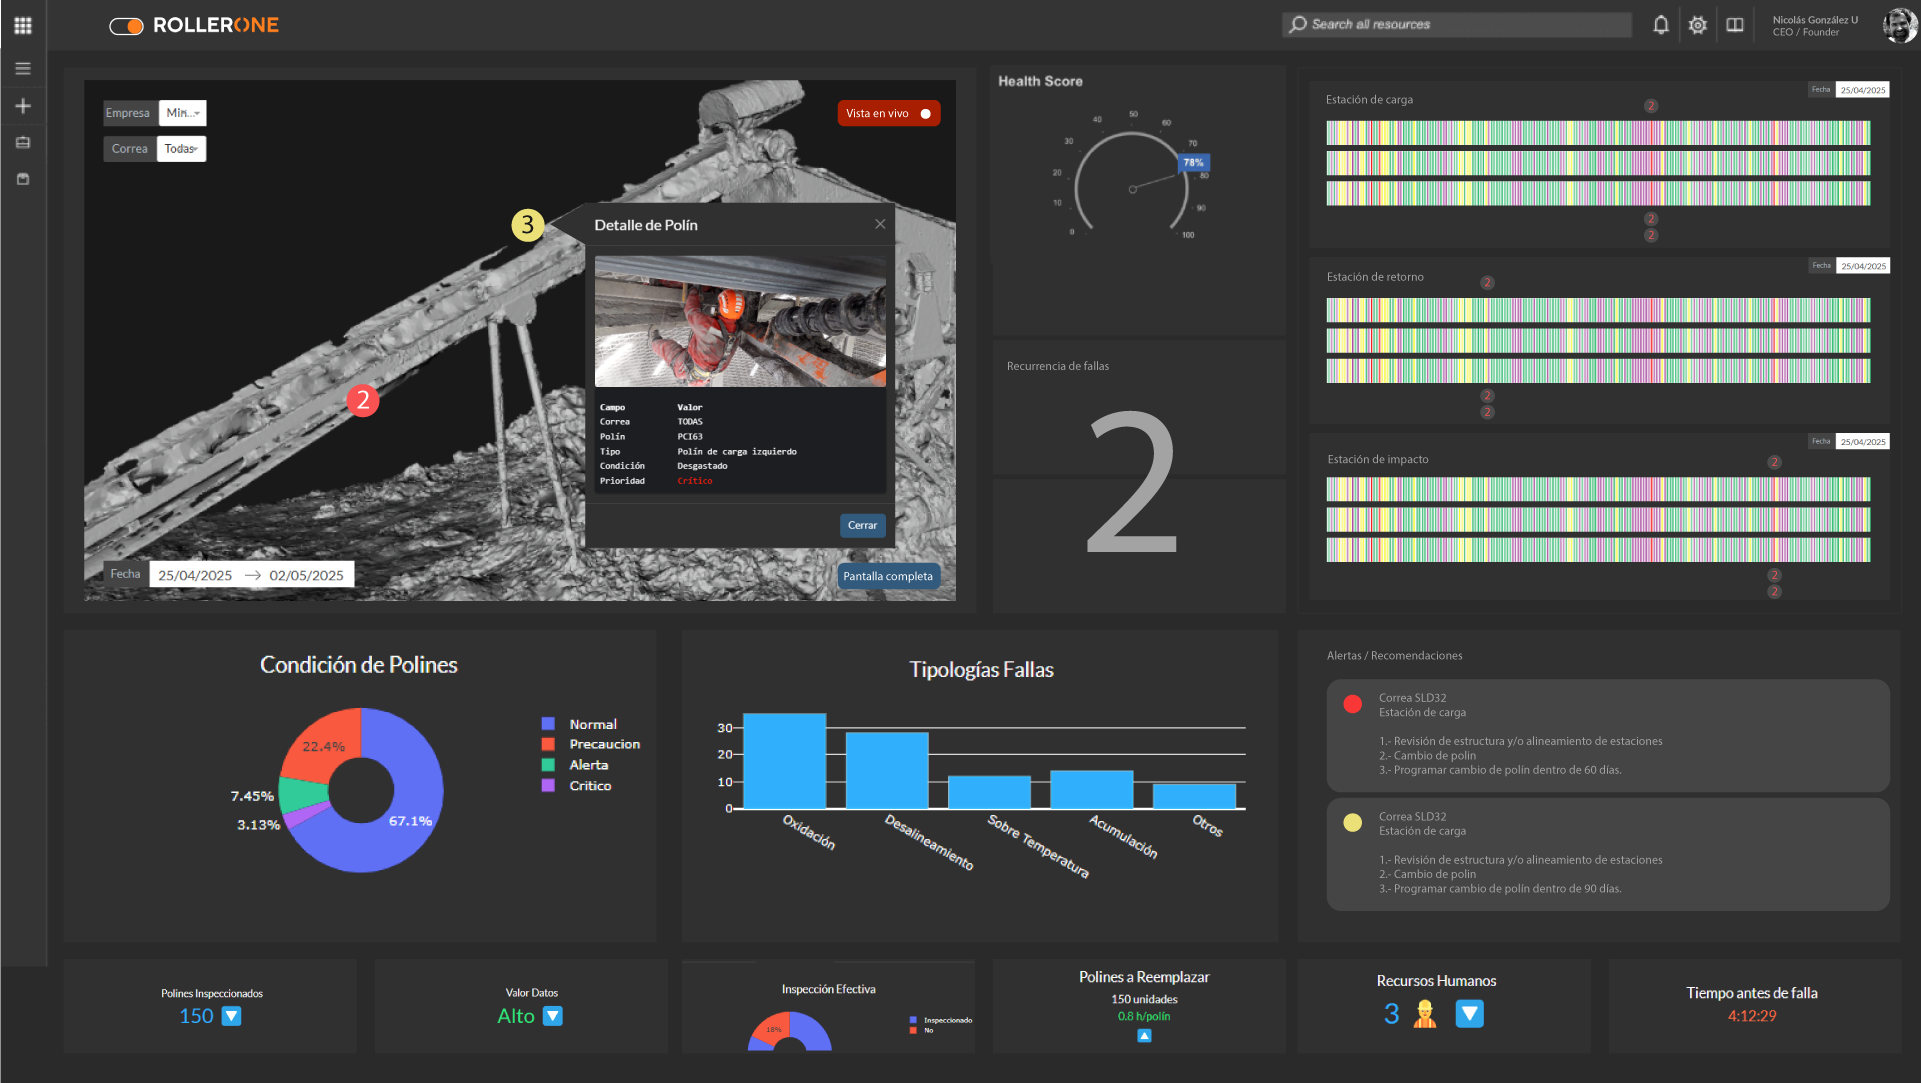Image resolution: width=1921 pixels, height=1083 pixels.
Task: Expand the Valor Datos dropdown arrow
Action: (552, 1016)
